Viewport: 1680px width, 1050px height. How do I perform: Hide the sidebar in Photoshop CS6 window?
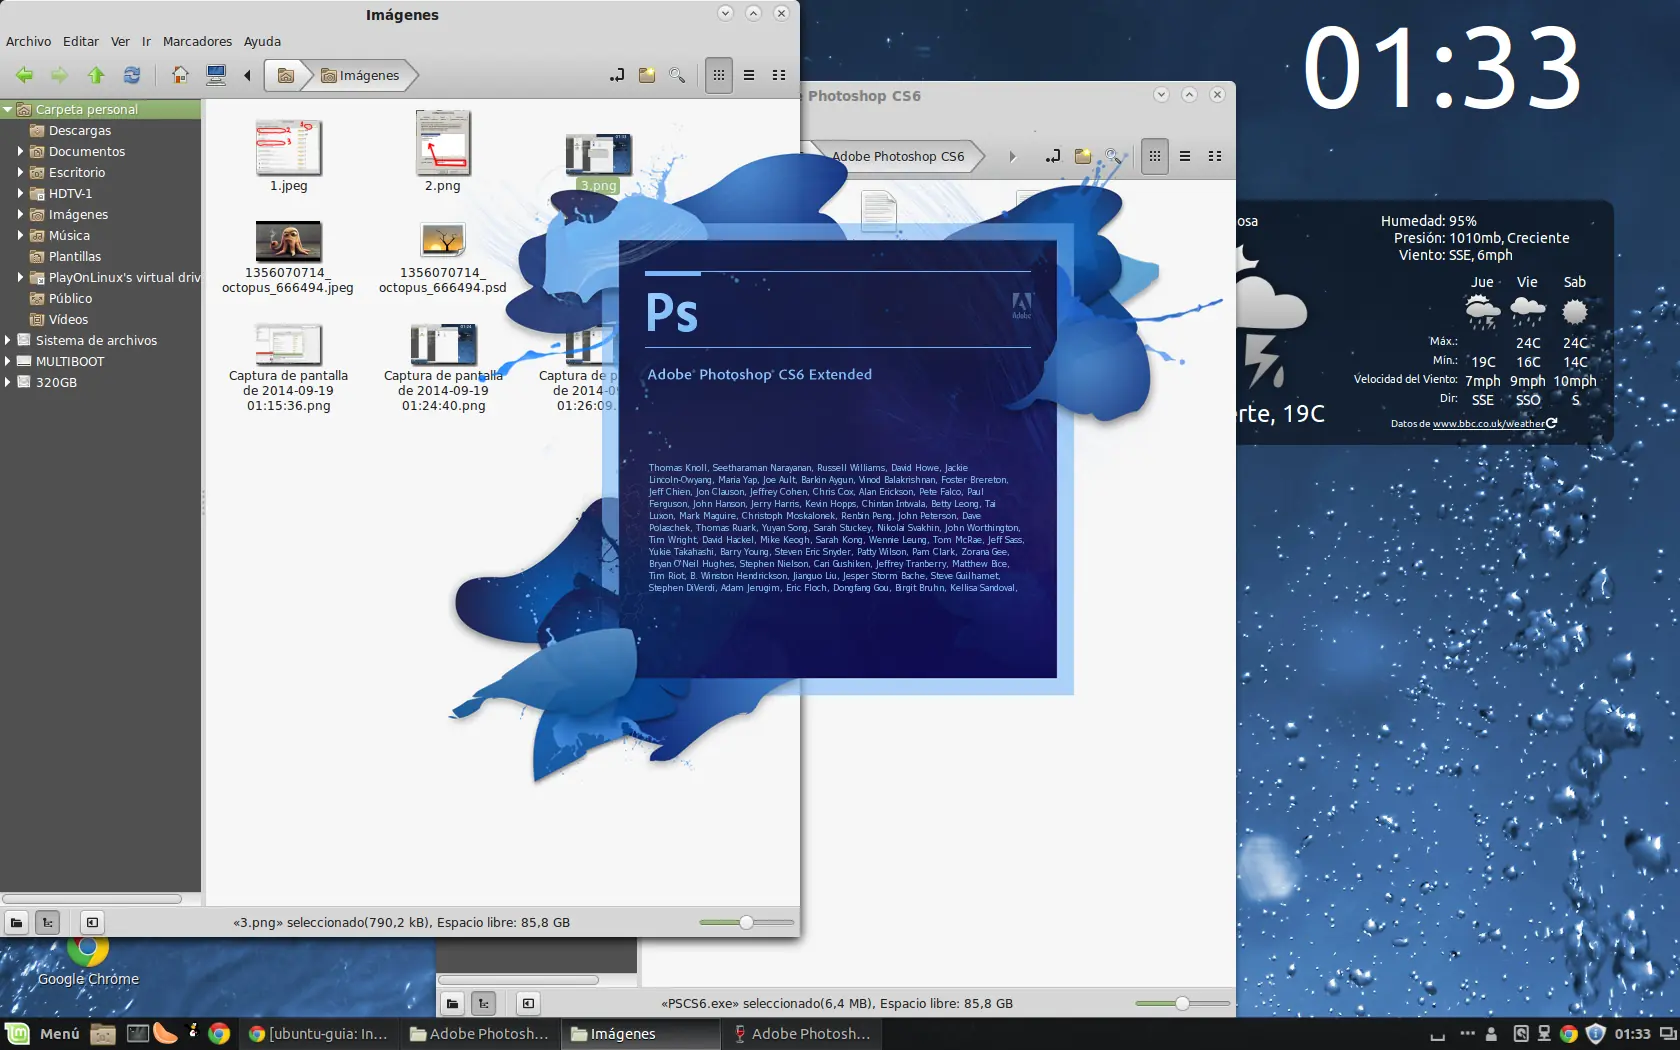pyautogui.click(x=528, y=1003)
